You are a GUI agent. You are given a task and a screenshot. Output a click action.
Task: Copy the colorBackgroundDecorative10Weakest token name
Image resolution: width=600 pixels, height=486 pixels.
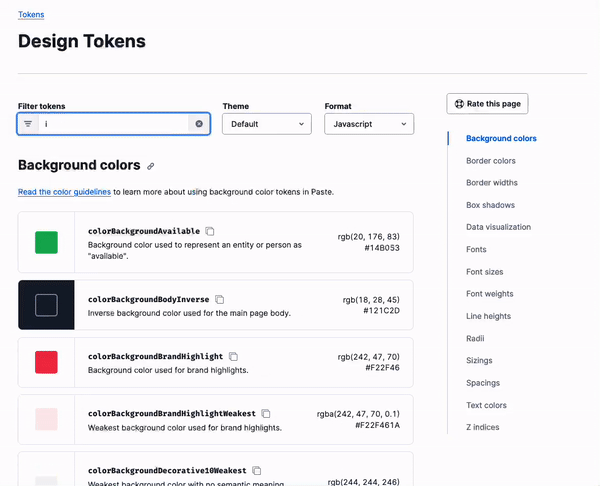coord(257,470)
